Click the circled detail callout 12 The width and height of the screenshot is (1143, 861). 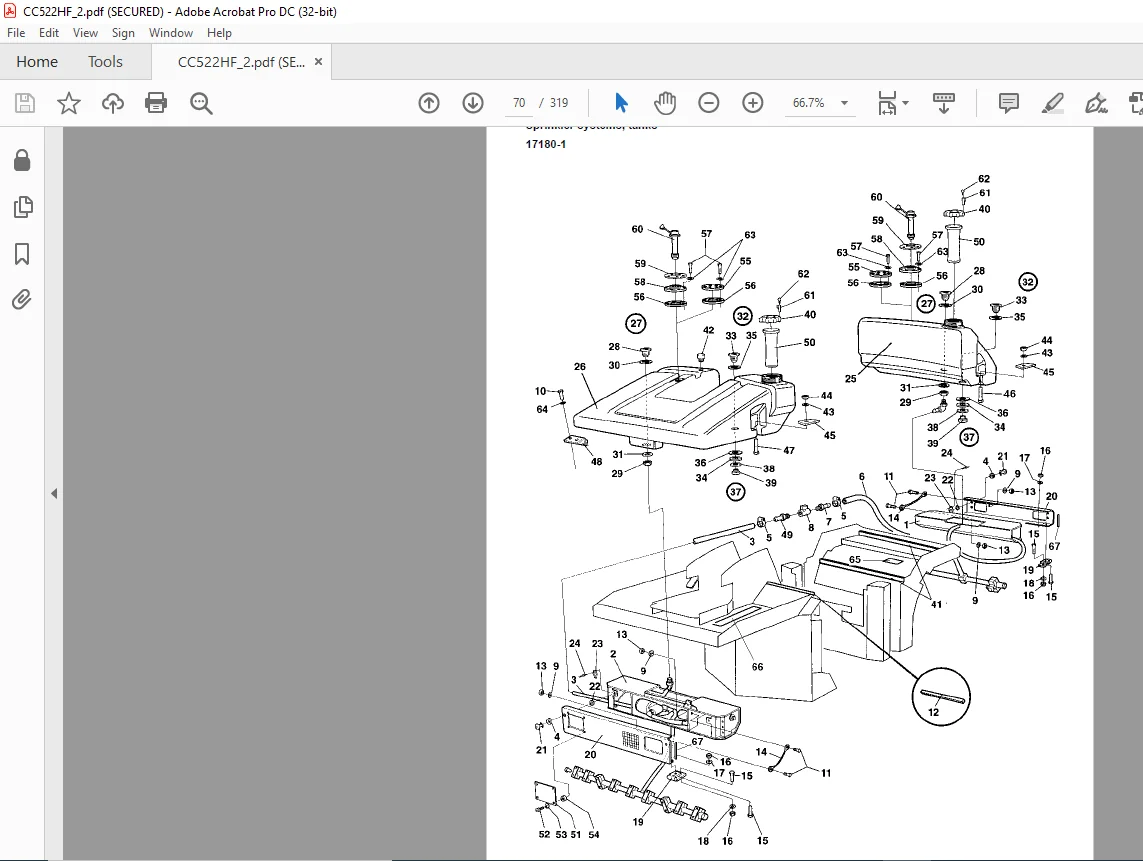(x=941, y=697)
